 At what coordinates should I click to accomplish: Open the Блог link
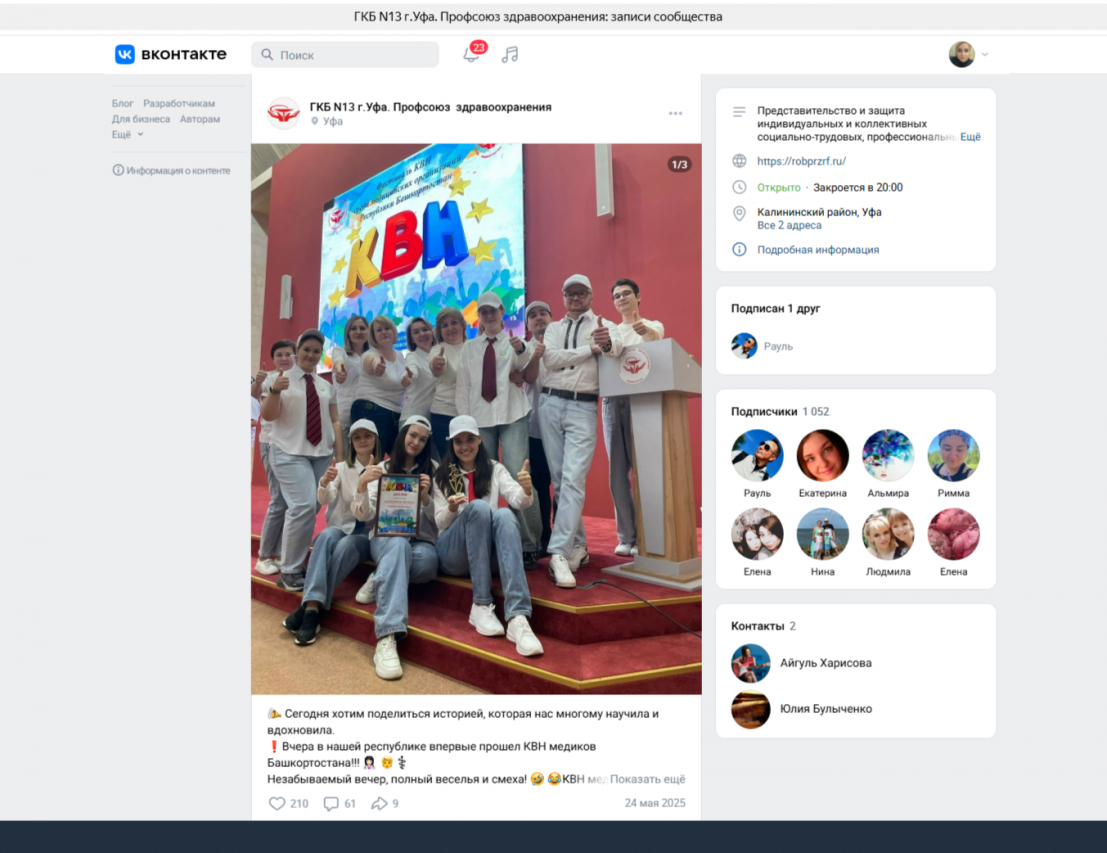pyautogui.click(x=122, y=103)
